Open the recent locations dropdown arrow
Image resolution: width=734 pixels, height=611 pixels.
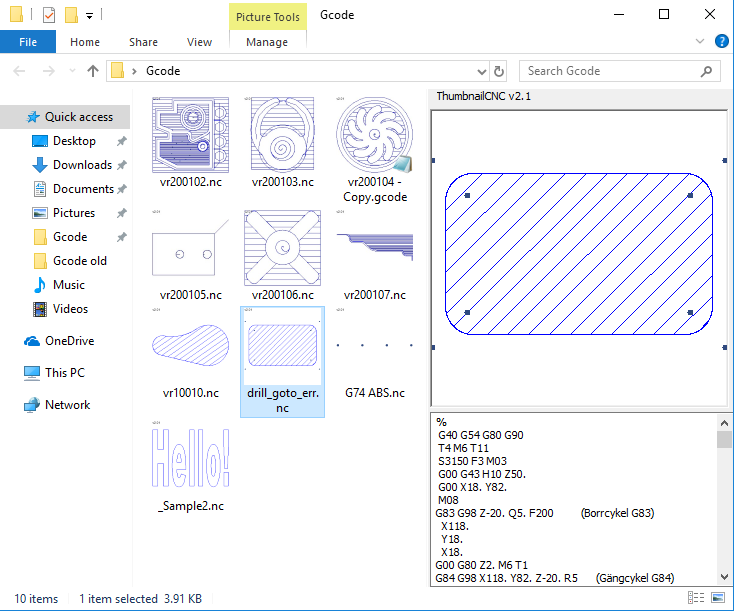click(x=72, y=71)
